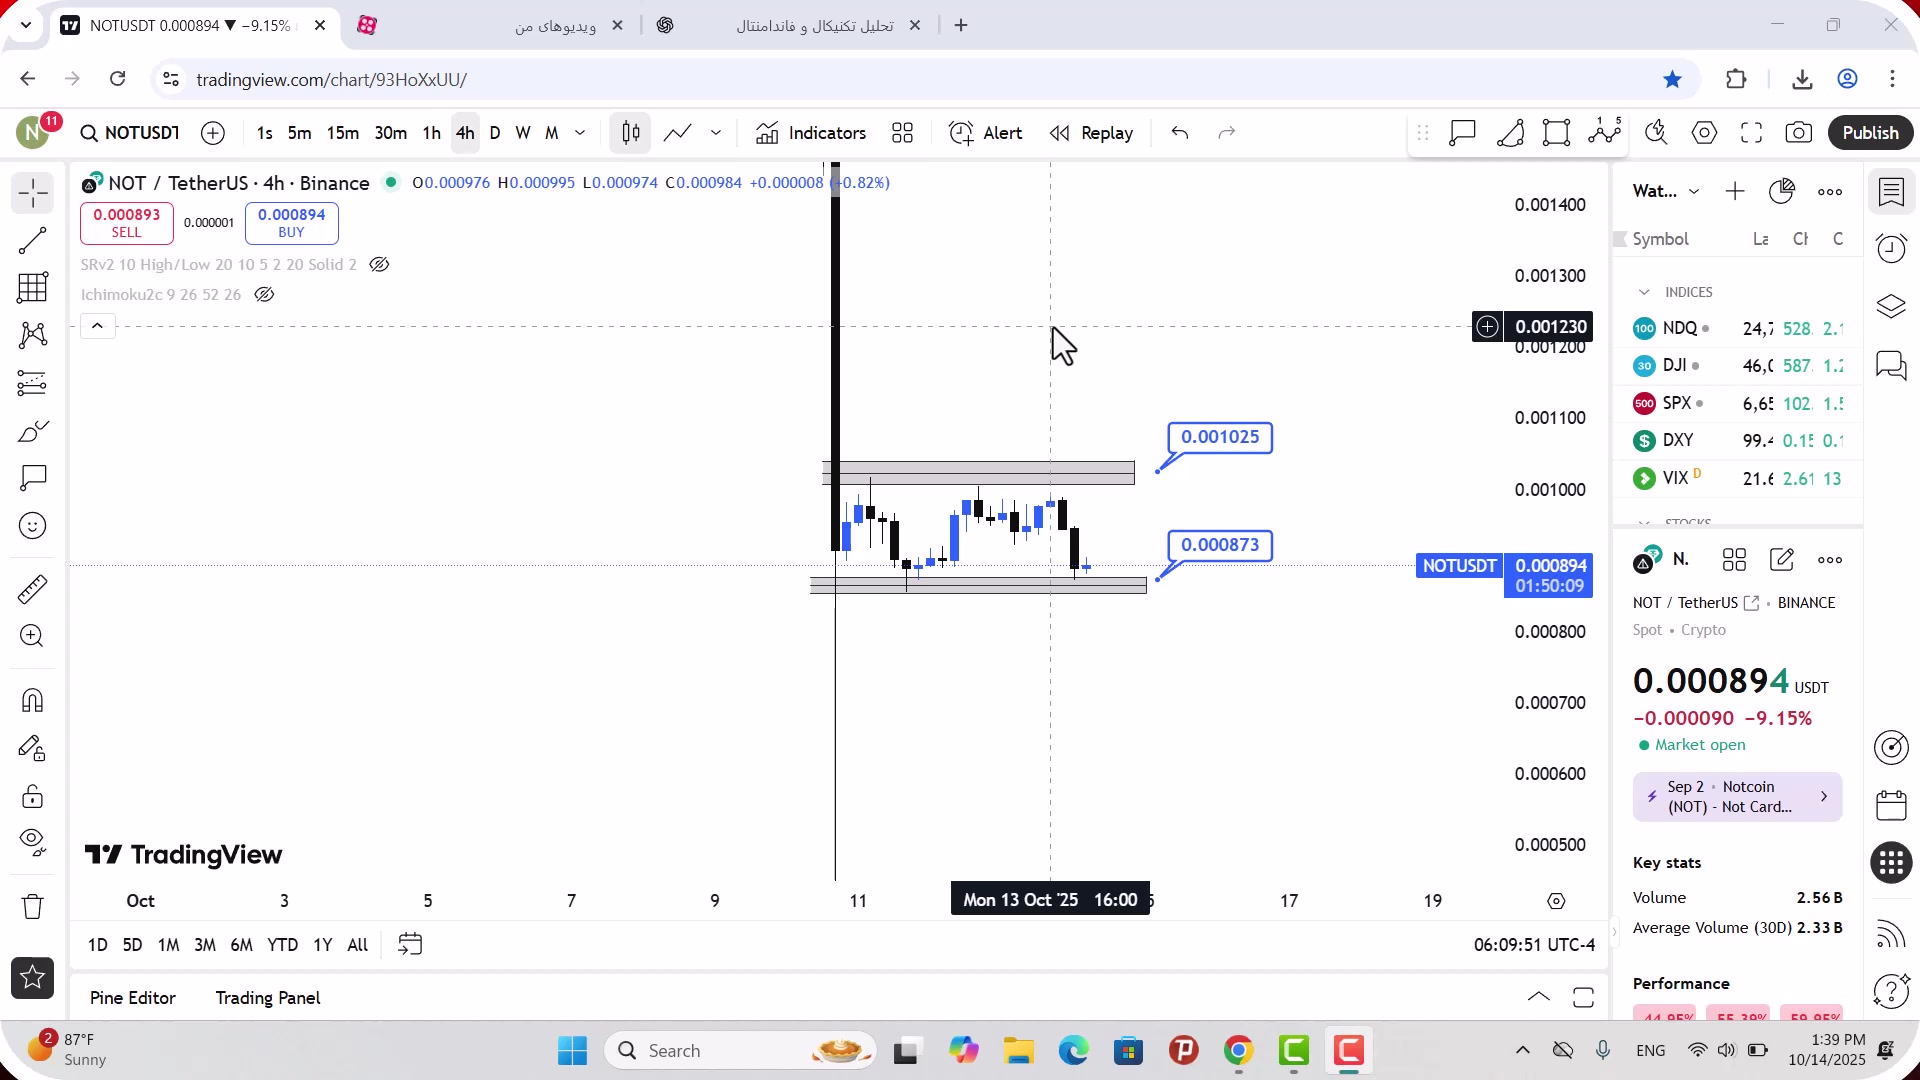Select the trend line drawing tool

33,241
